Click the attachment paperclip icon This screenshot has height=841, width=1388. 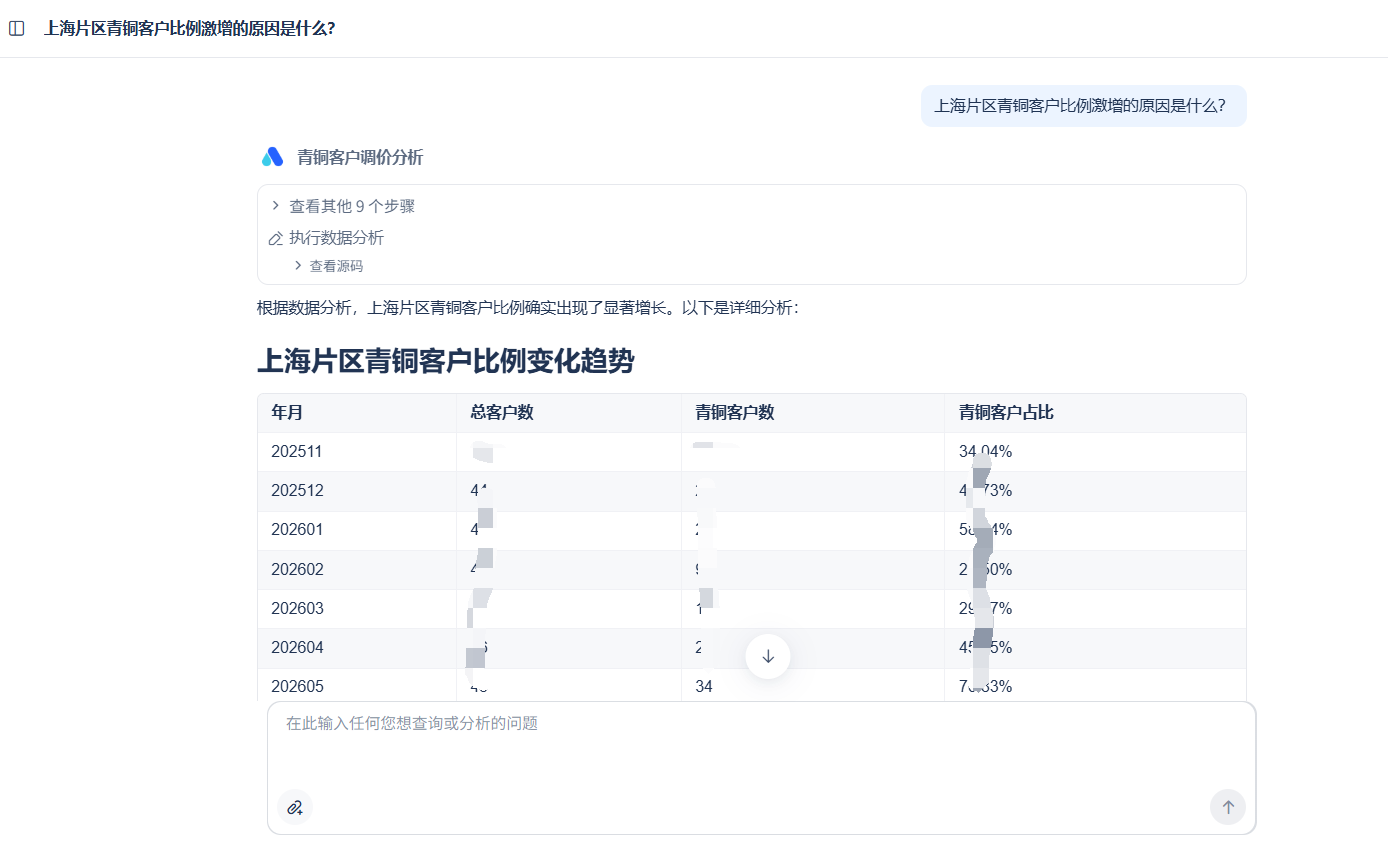pyautogui.click(x=295, y=807)
